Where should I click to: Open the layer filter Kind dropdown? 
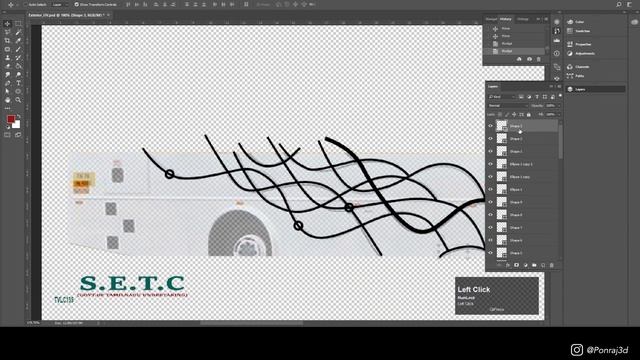point(502,97)
